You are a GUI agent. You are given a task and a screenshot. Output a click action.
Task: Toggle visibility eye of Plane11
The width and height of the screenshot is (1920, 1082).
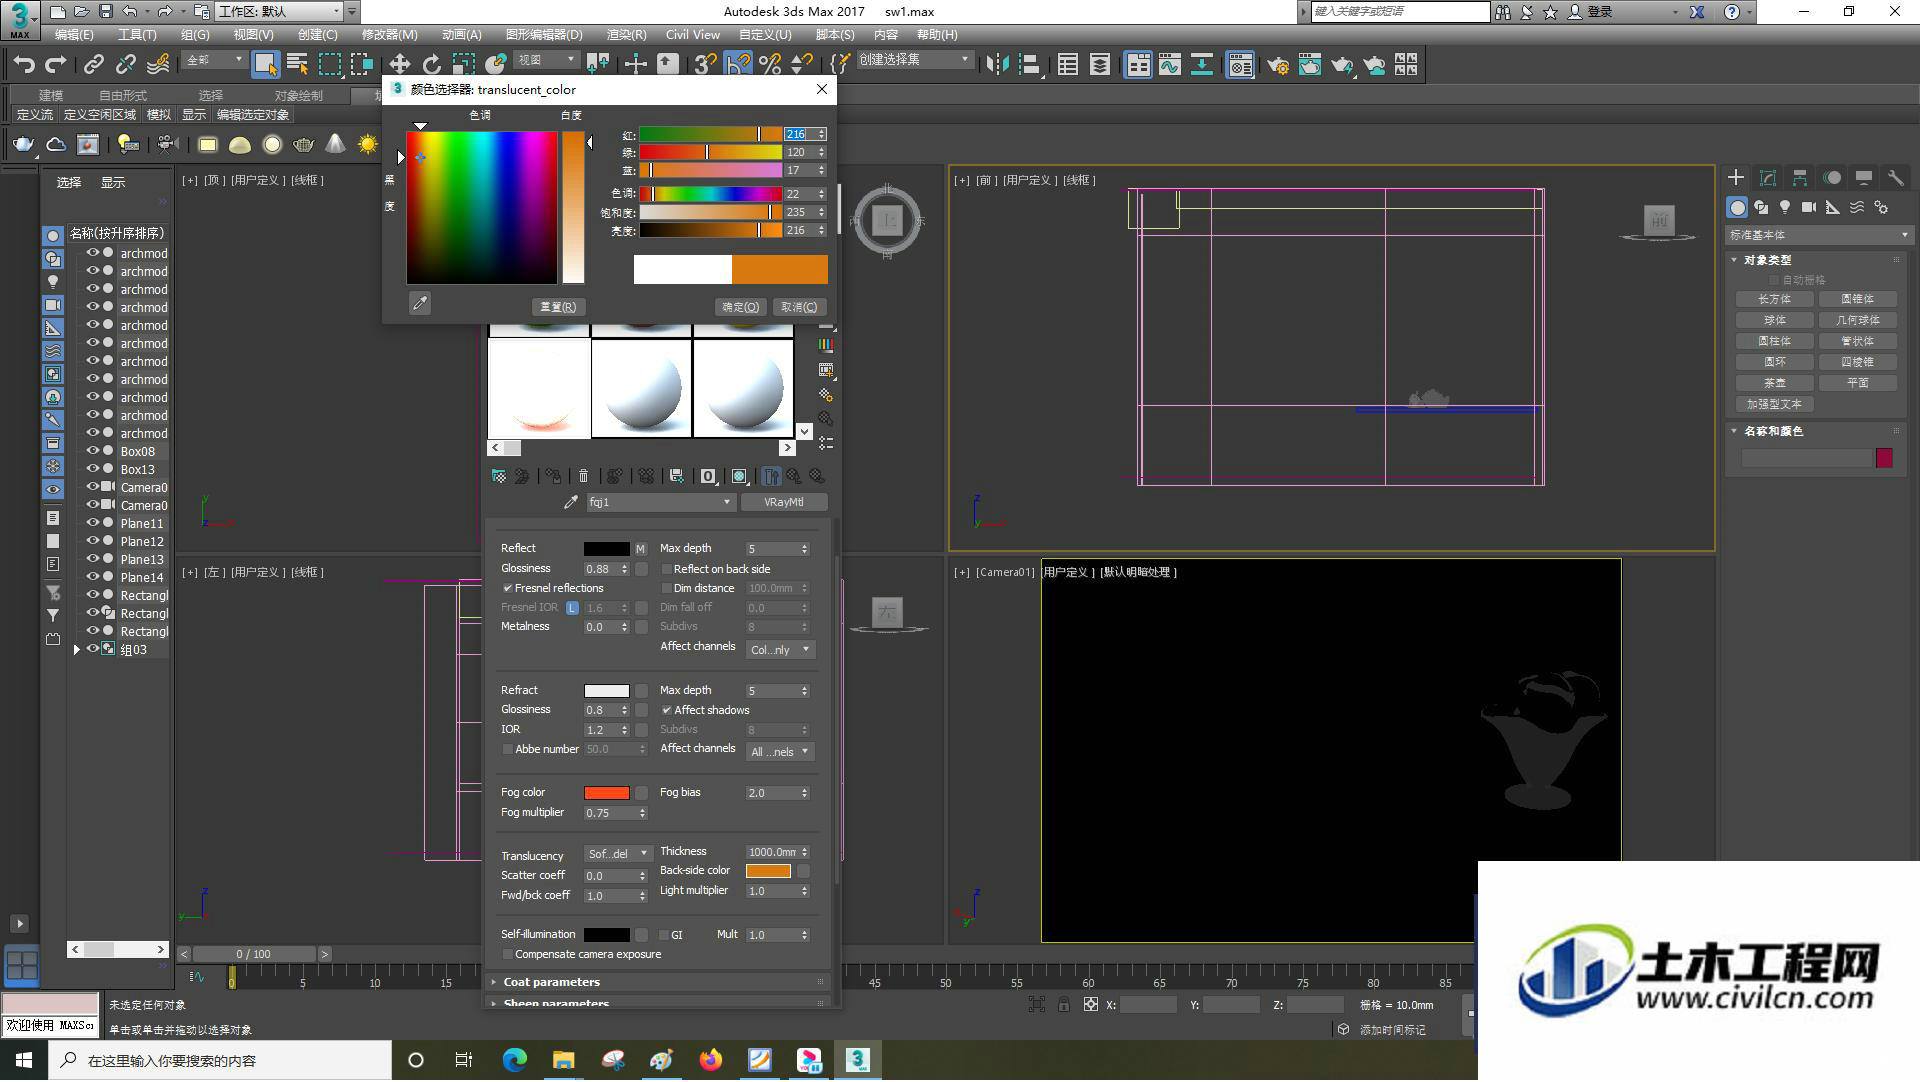(92, 523)
